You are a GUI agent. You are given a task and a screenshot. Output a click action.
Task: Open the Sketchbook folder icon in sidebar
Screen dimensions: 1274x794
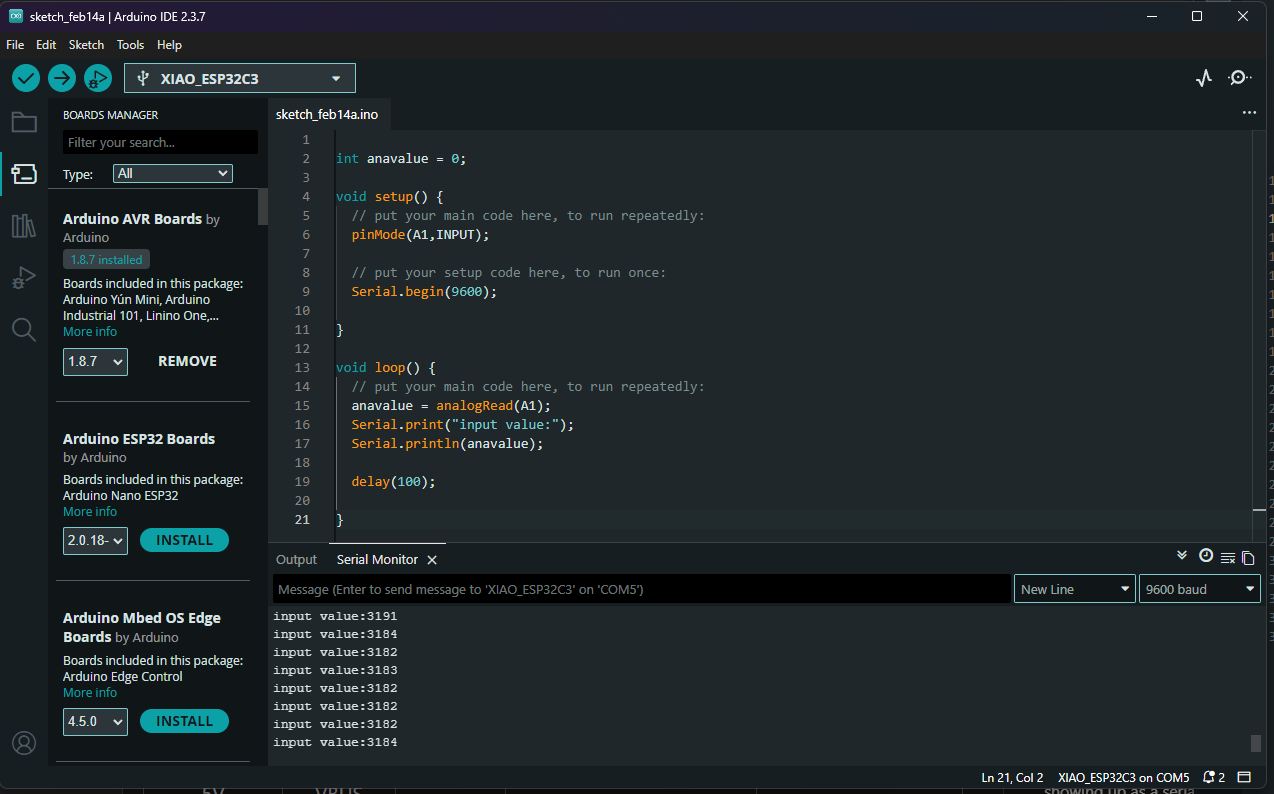(24, 122)
